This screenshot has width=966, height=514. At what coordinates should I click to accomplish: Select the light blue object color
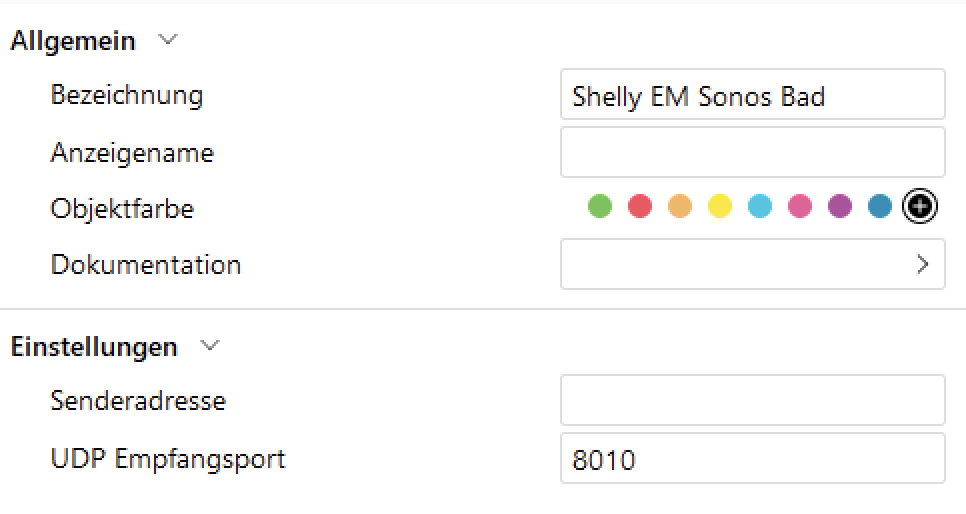pos(760,207)
